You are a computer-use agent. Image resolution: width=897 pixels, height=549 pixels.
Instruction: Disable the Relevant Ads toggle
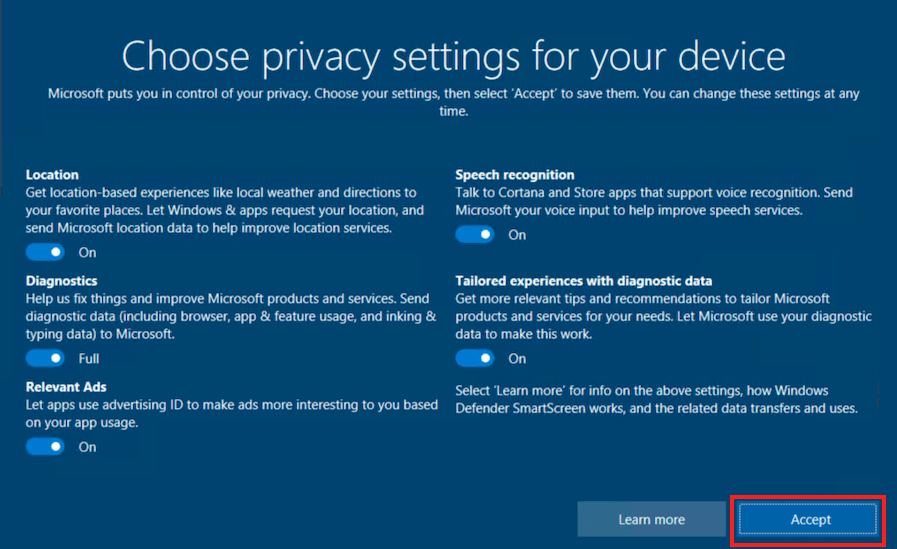[x=45, y=447]
